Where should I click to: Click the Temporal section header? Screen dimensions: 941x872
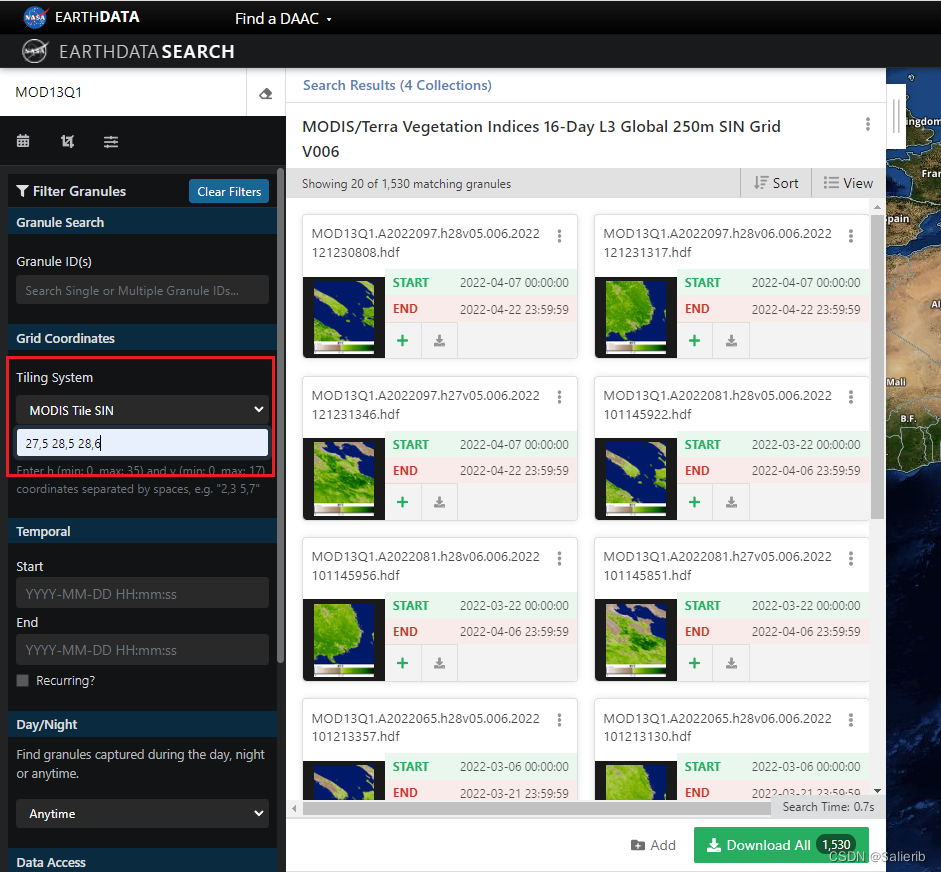pyautogui.click(x=142, y=532)
